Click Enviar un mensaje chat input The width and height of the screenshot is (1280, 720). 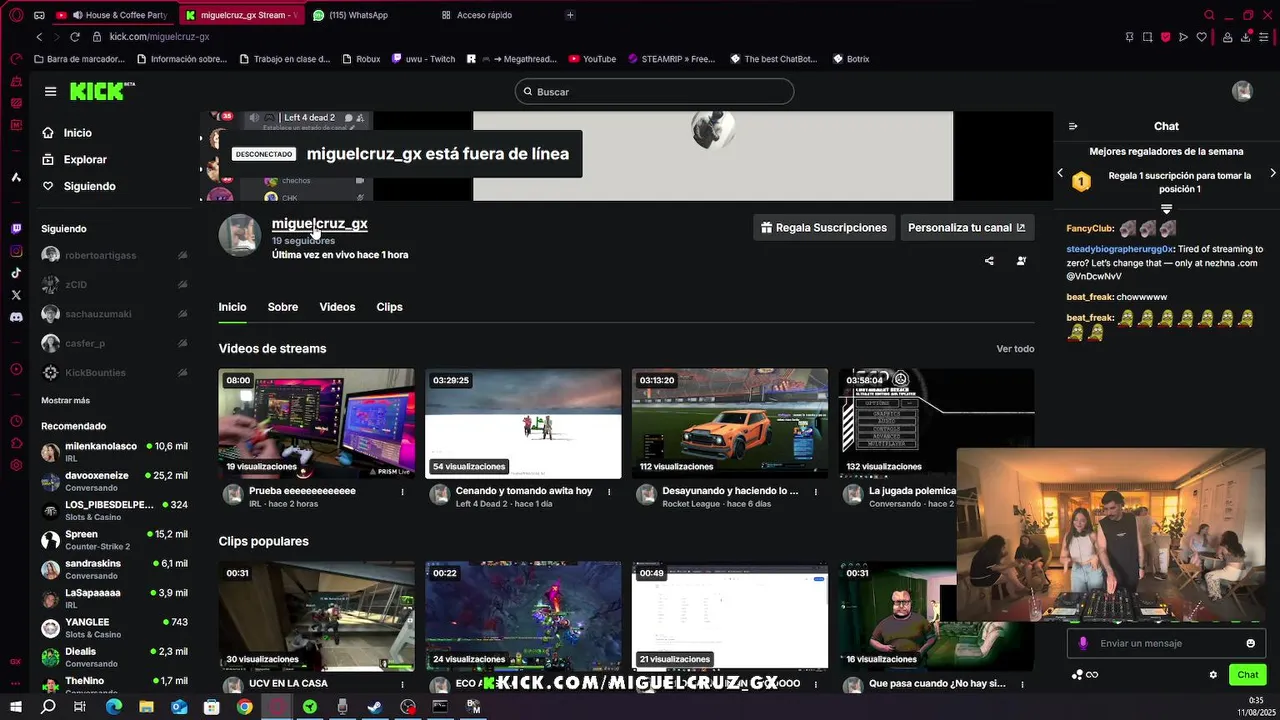click(x=1165, y=643)
